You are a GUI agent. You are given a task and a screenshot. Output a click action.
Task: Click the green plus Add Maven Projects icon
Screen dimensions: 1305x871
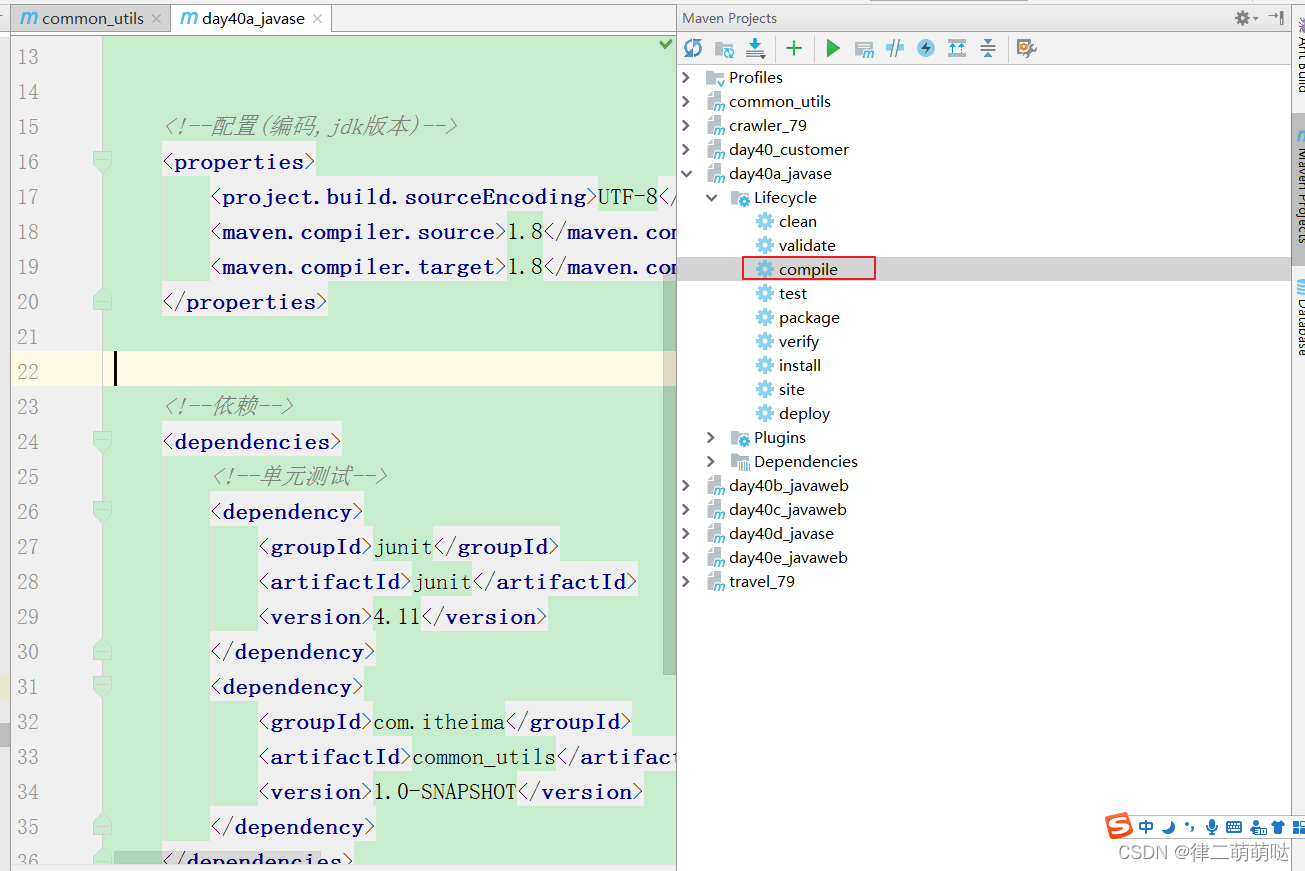pyautogui.click(x=794, y=48)
